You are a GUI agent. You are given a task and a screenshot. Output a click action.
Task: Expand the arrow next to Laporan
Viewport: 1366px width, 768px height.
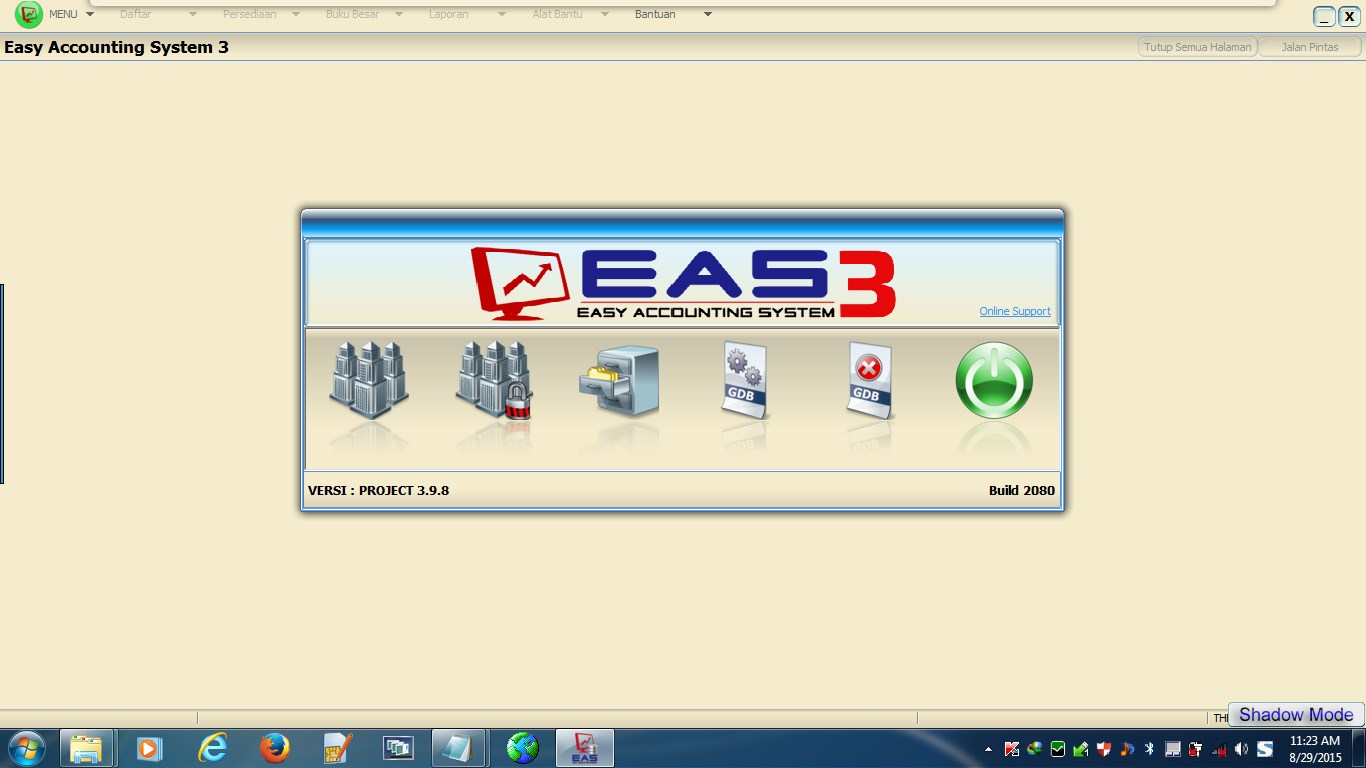tap(502, 14)
